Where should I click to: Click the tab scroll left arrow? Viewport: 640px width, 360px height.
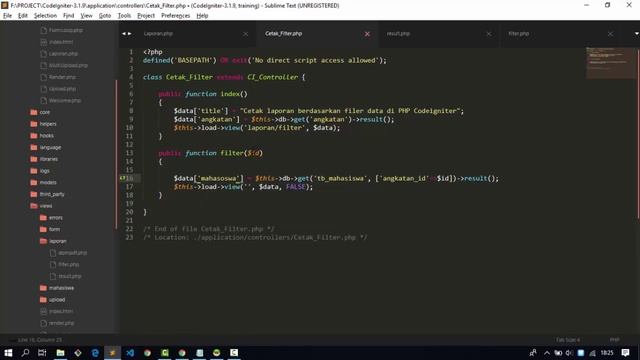pyautogui.click(x=124, y=33)
